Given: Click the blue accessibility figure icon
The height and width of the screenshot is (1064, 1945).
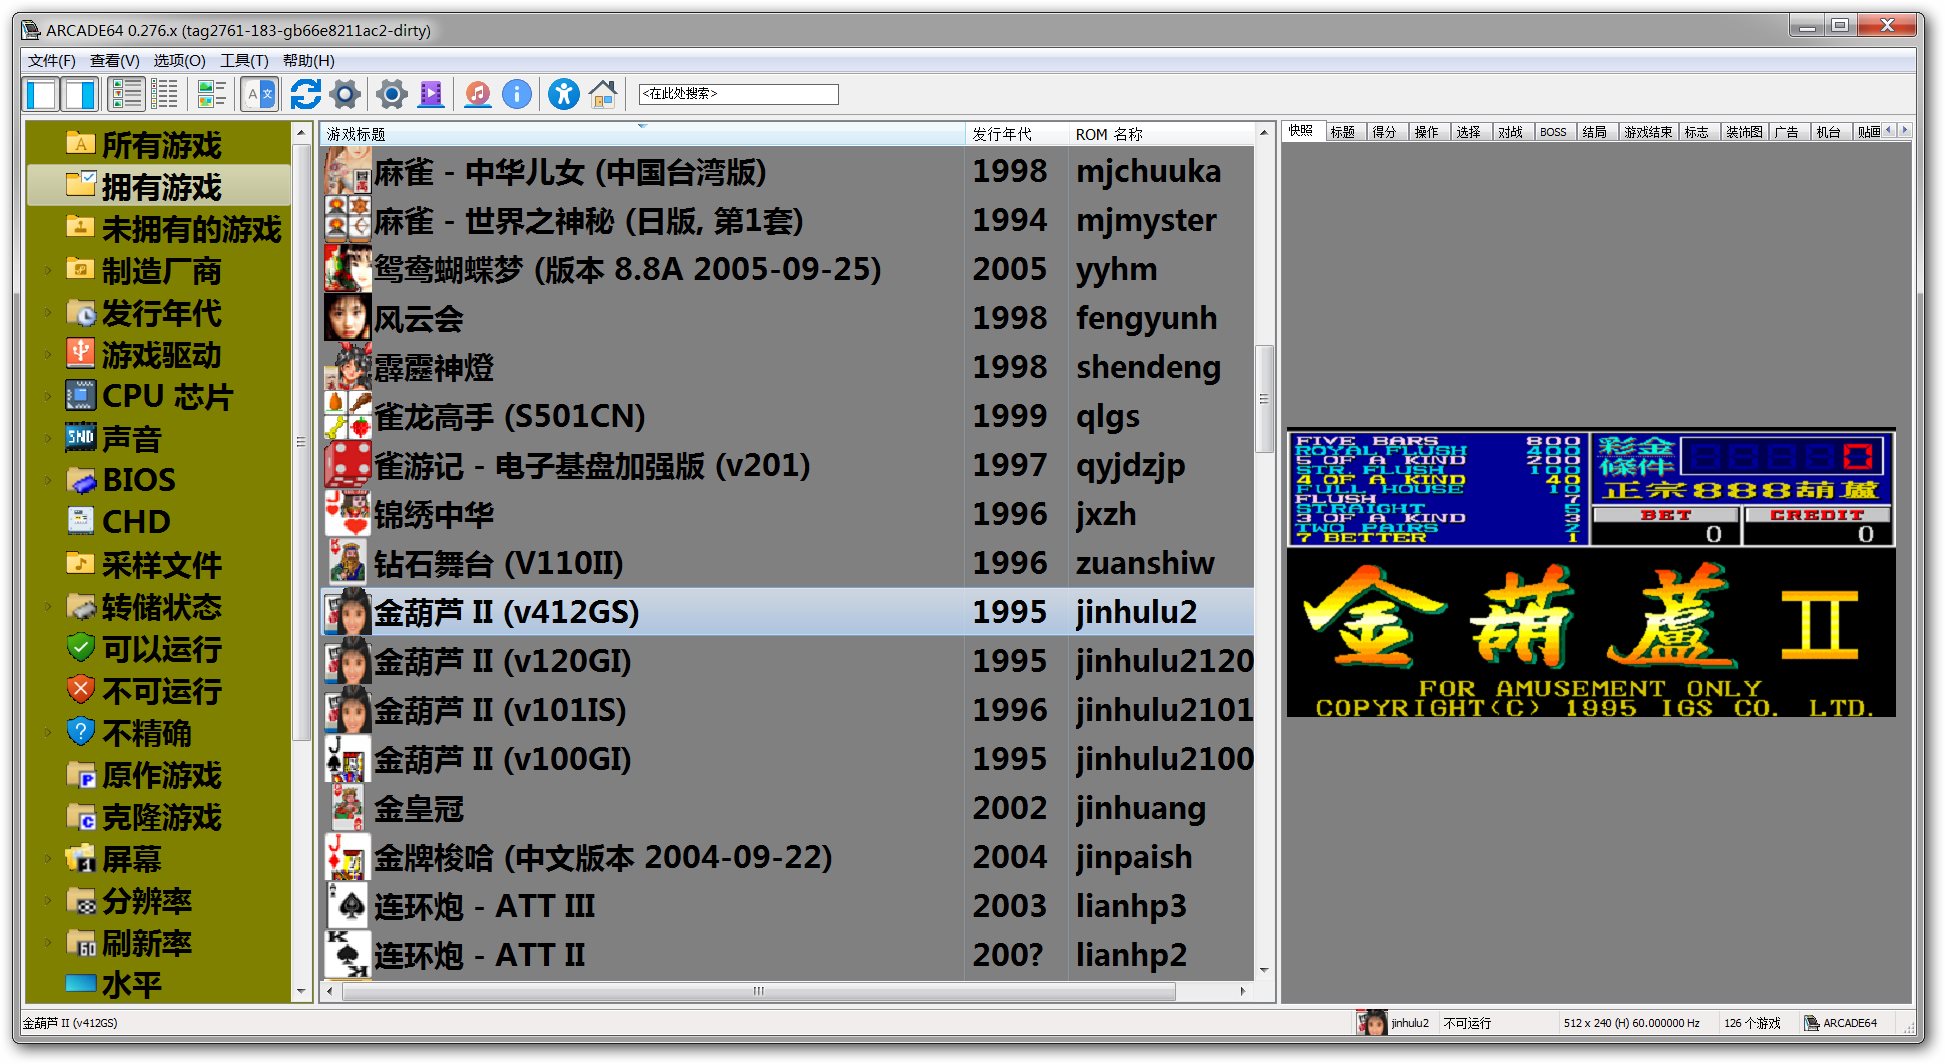Looking at the screenshot, I should click(x=564, y=95).
